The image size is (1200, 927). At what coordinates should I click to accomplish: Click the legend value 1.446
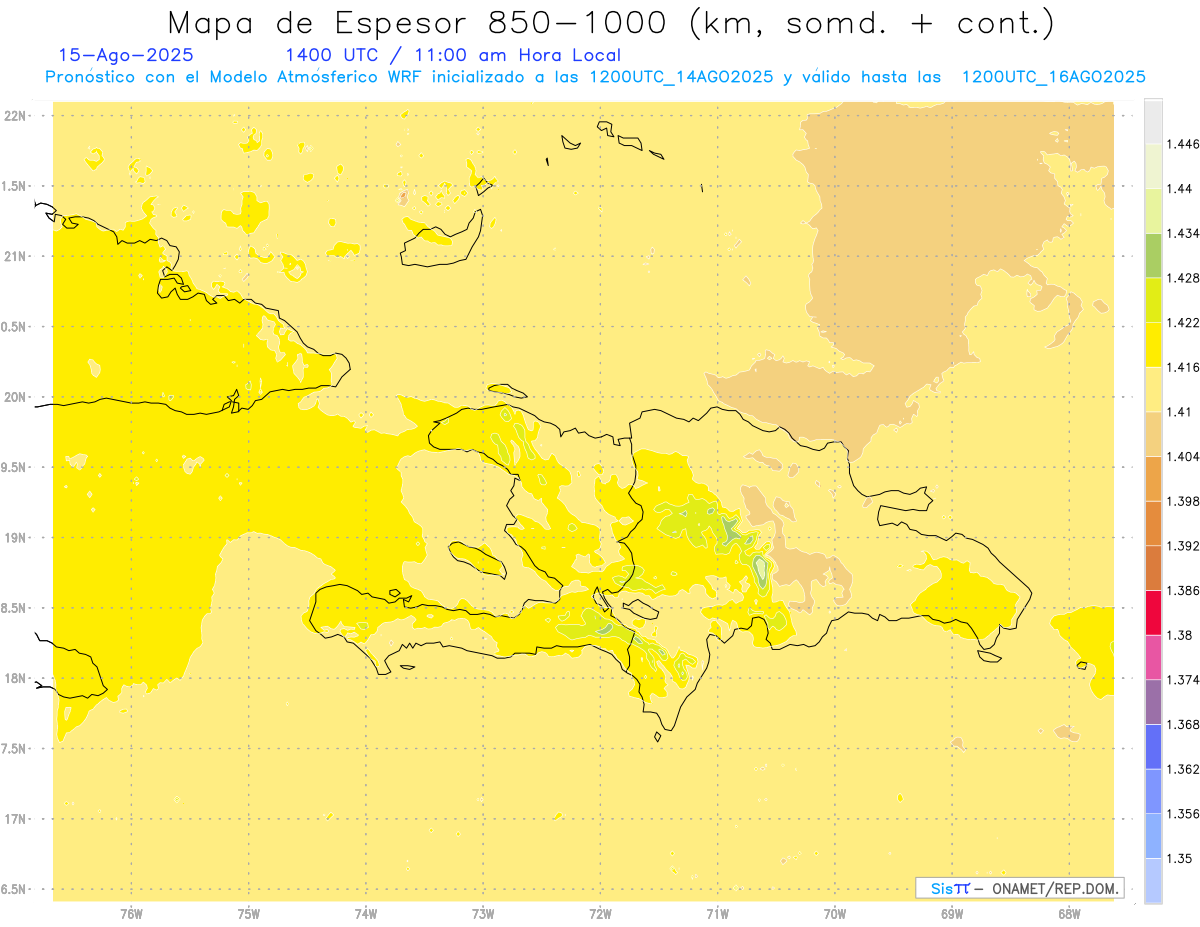pos(1183,144)
